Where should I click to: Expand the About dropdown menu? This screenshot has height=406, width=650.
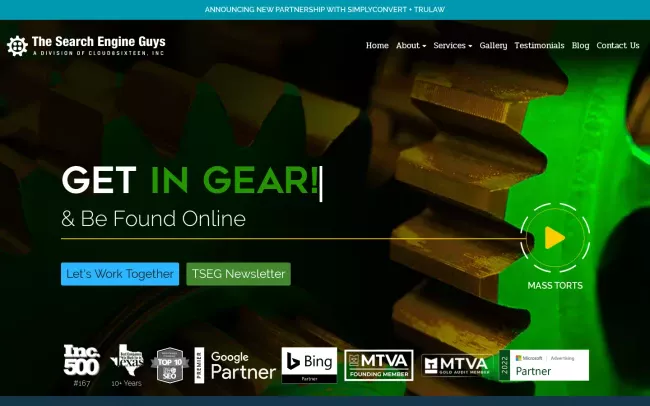click(410, 45)
